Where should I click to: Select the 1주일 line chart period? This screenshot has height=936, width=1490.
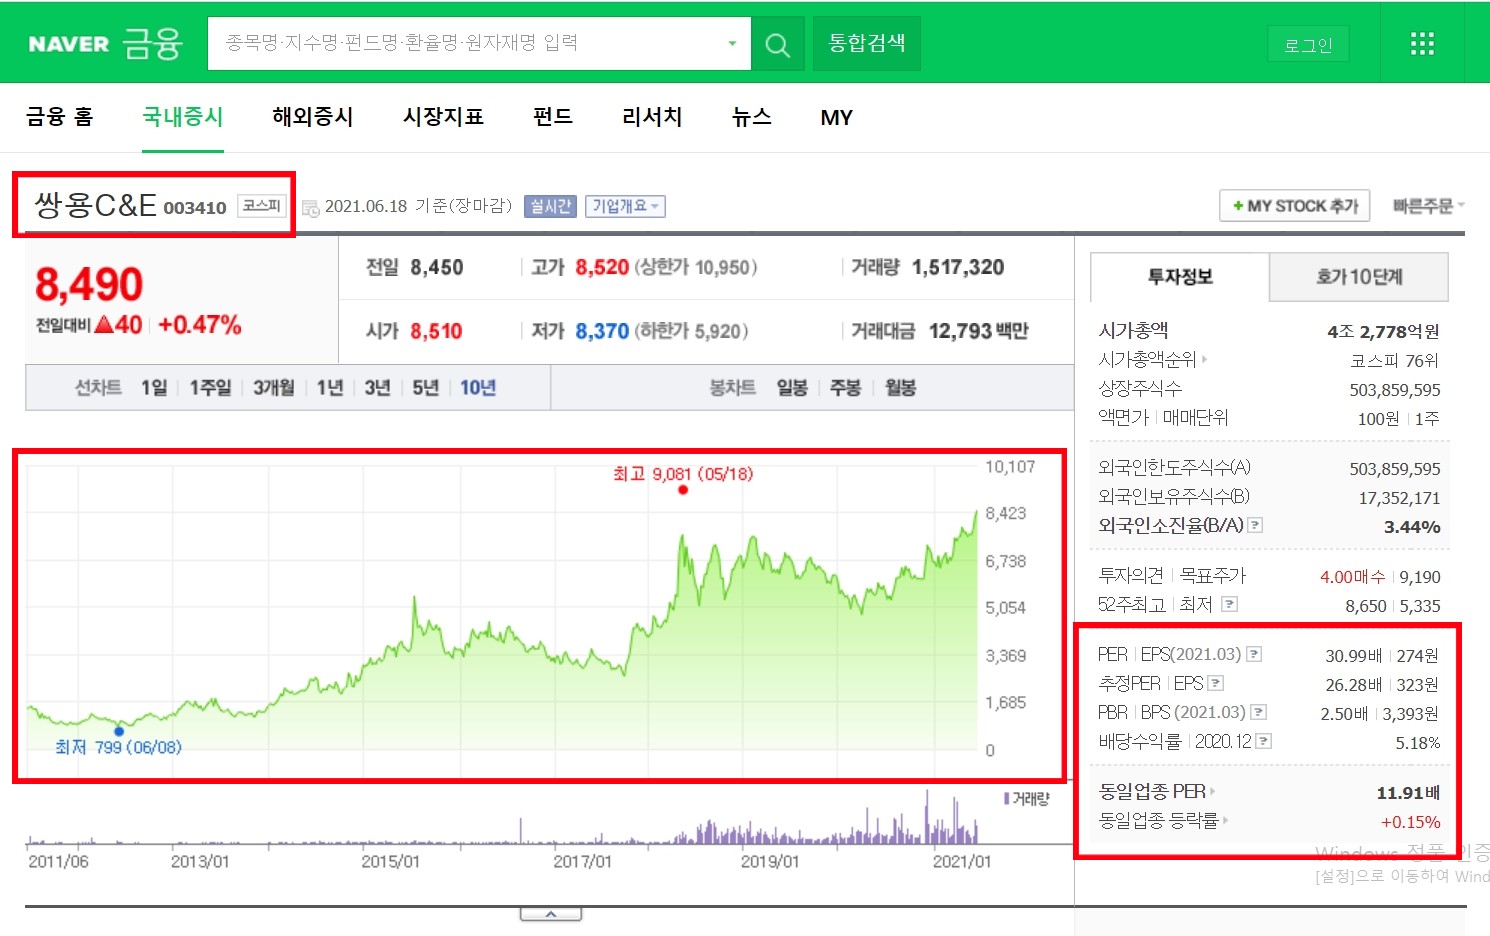(x=210, y=388)
